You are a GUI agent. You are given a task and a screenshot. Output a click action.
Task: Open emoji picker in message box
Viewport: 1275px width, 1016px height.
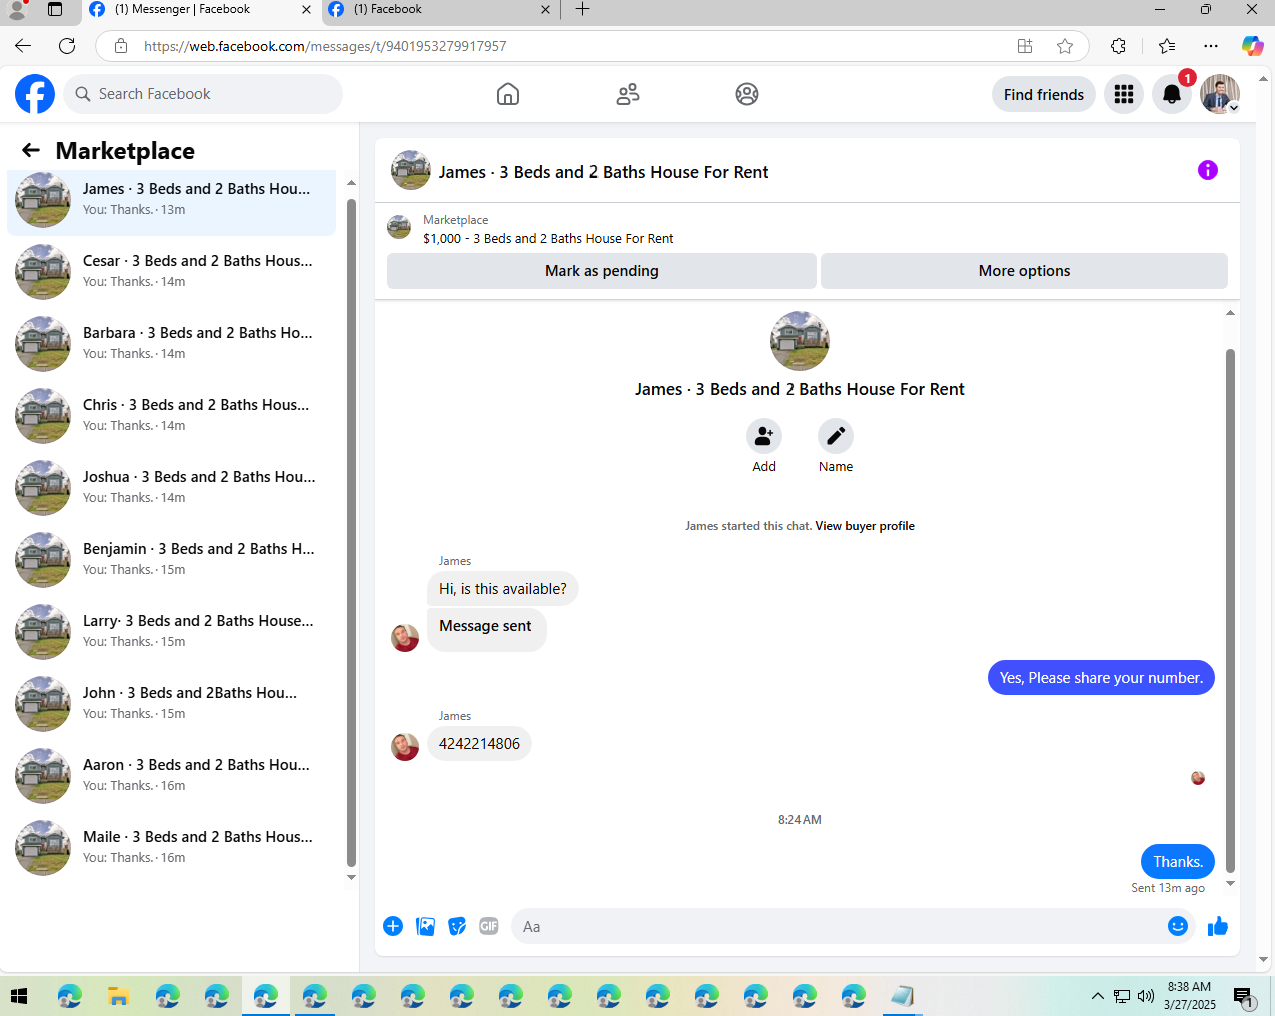click(1178, 926)
